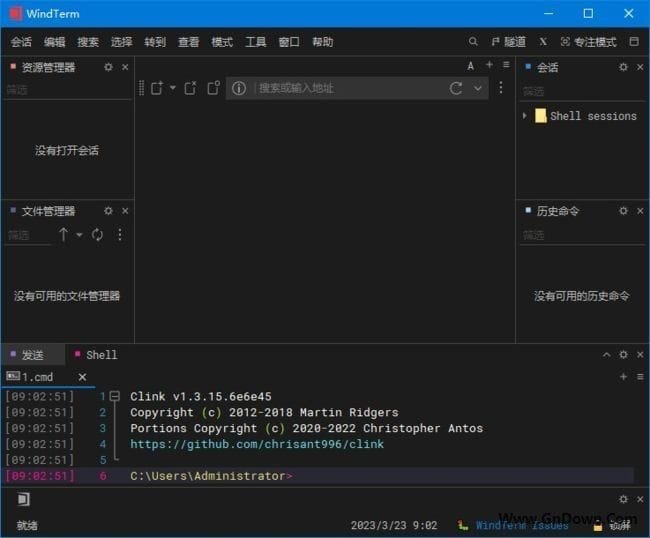Open the 转到 menu
Image resolution: width=650 pixels, height=538 pixels.
click(x=155, y=42)
